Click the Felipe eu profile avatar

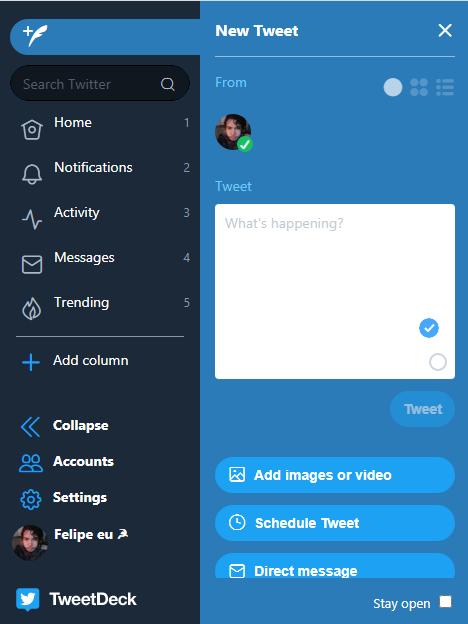tap(30, 543)
